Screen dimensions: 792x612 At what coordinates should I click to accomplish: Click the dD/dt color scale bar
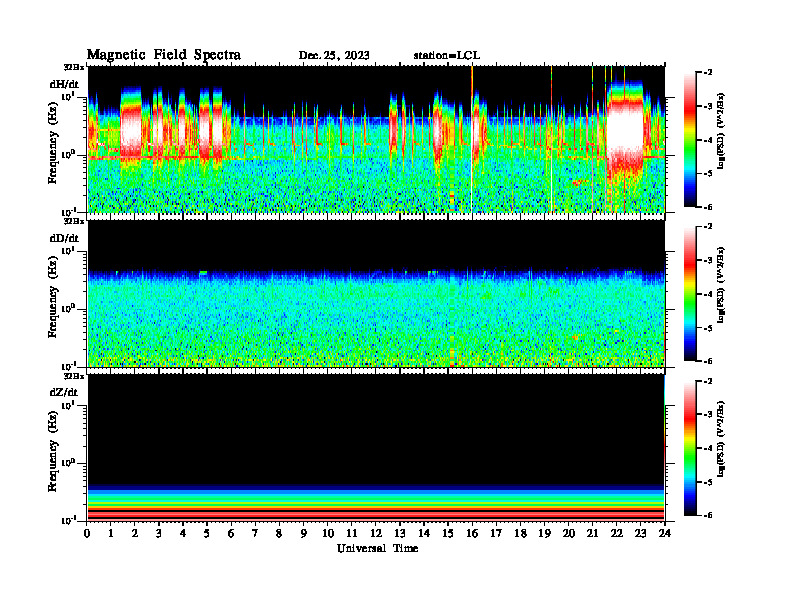pos(690,294)
